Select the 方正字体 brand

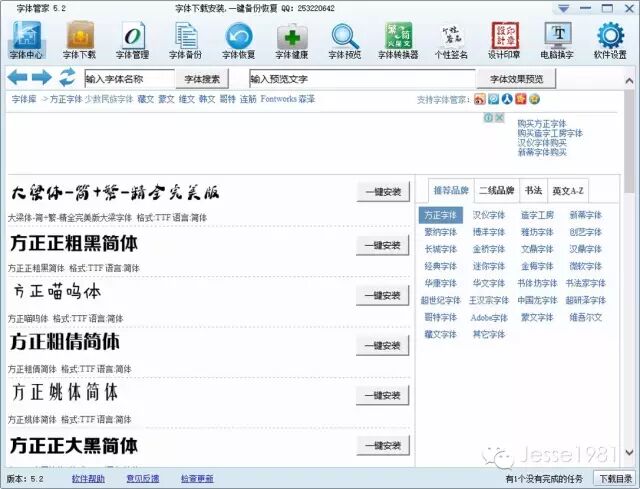coord(440,215)
